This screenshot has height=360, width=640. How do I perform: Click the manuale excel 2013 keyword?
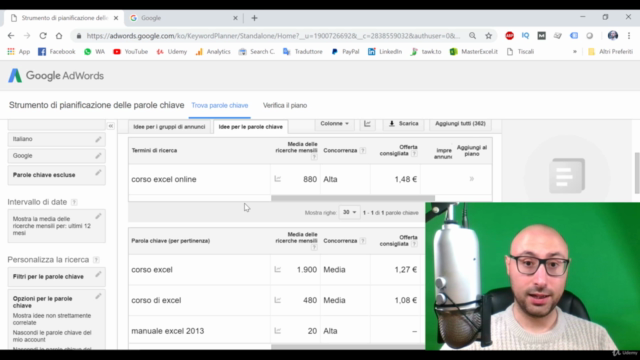point(167,331)
